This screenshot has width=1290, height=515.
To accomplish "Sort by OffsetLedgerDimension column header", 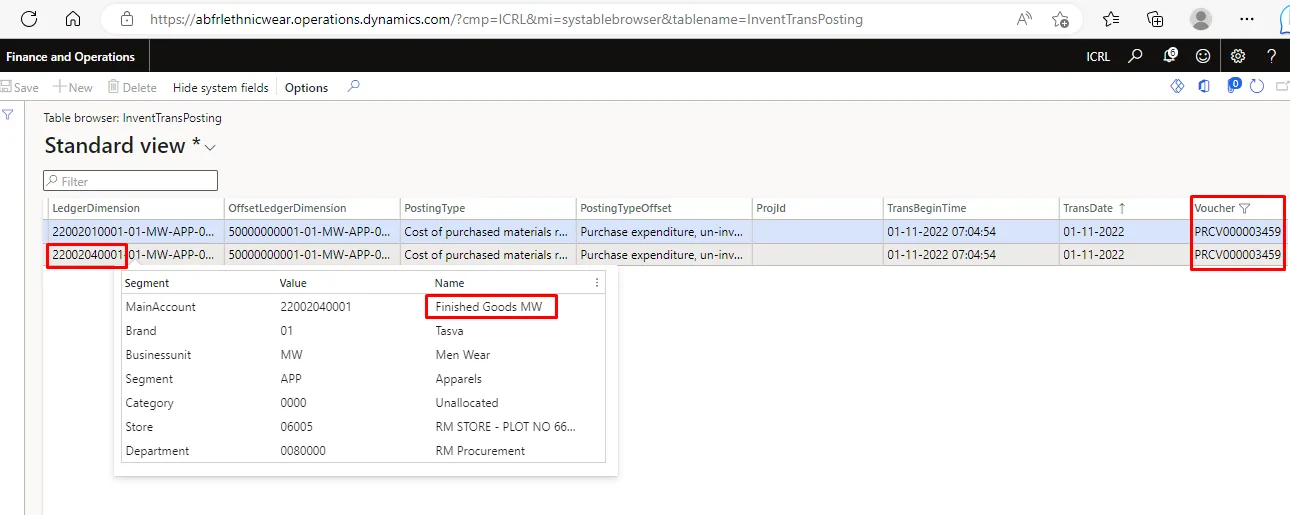I will 287,208.
